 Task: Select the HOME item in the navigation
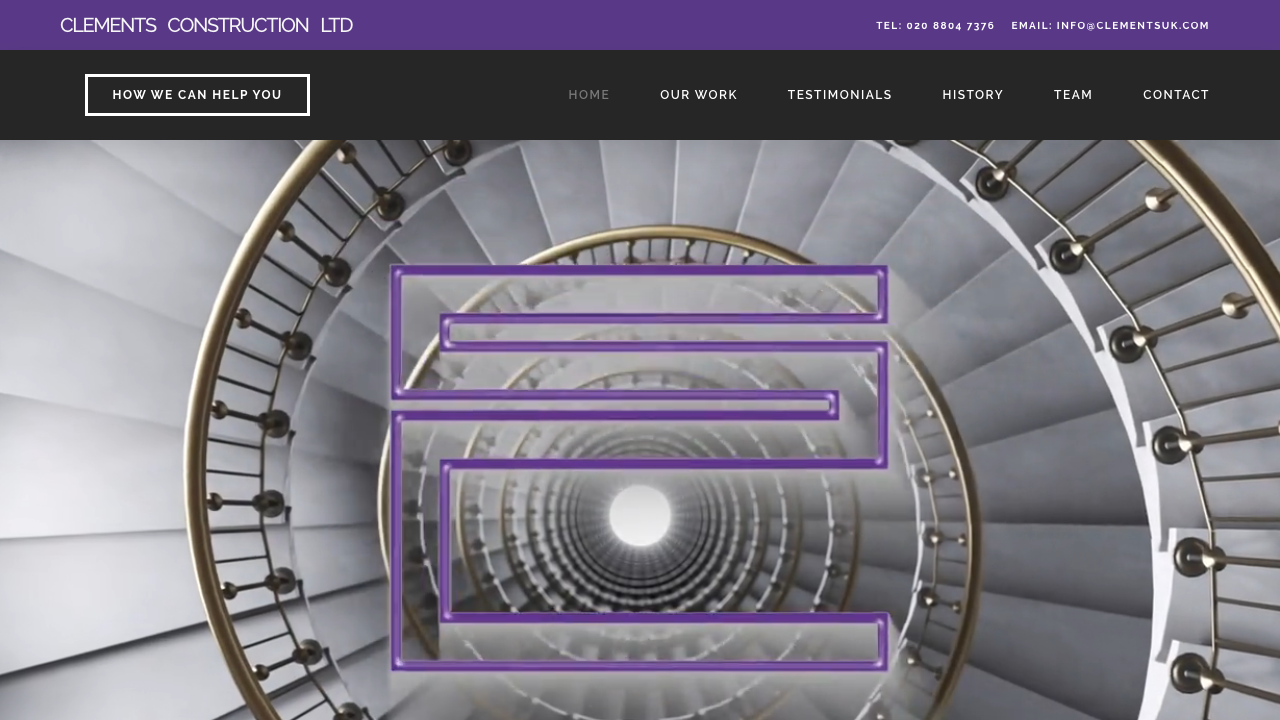click(x=588, y=94)
